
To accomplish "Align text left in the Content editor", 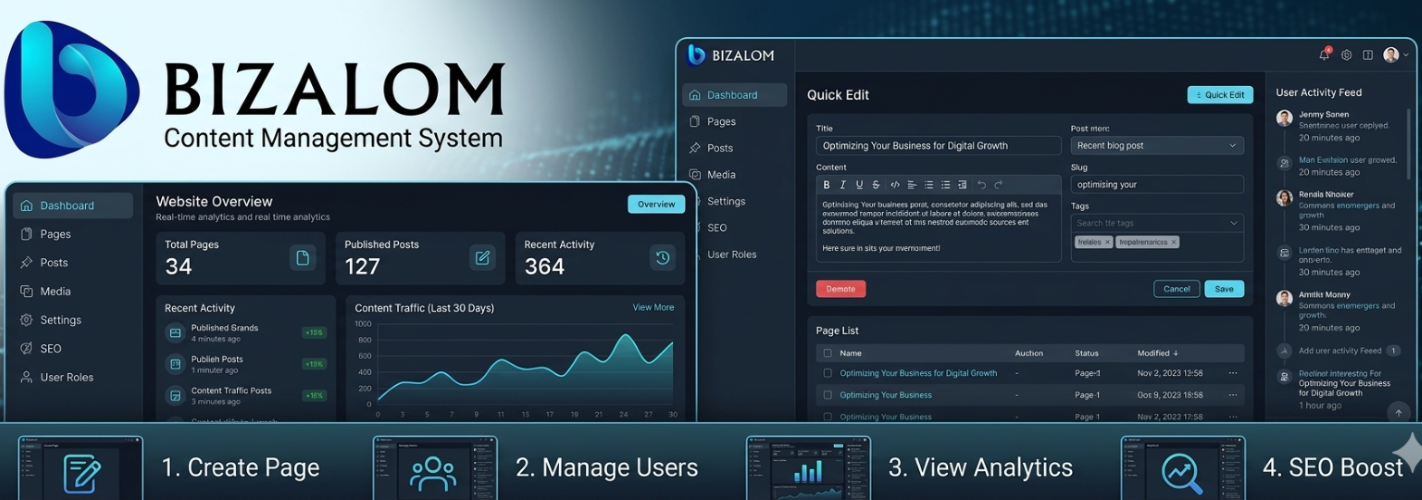I will coord(912,185).
